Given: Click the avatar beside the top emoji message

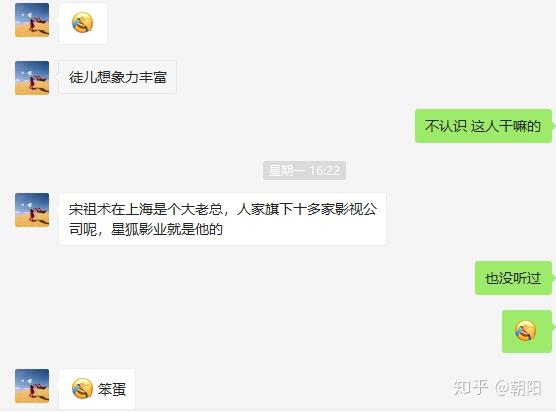Looking at the screenshot, I should 32,20.
